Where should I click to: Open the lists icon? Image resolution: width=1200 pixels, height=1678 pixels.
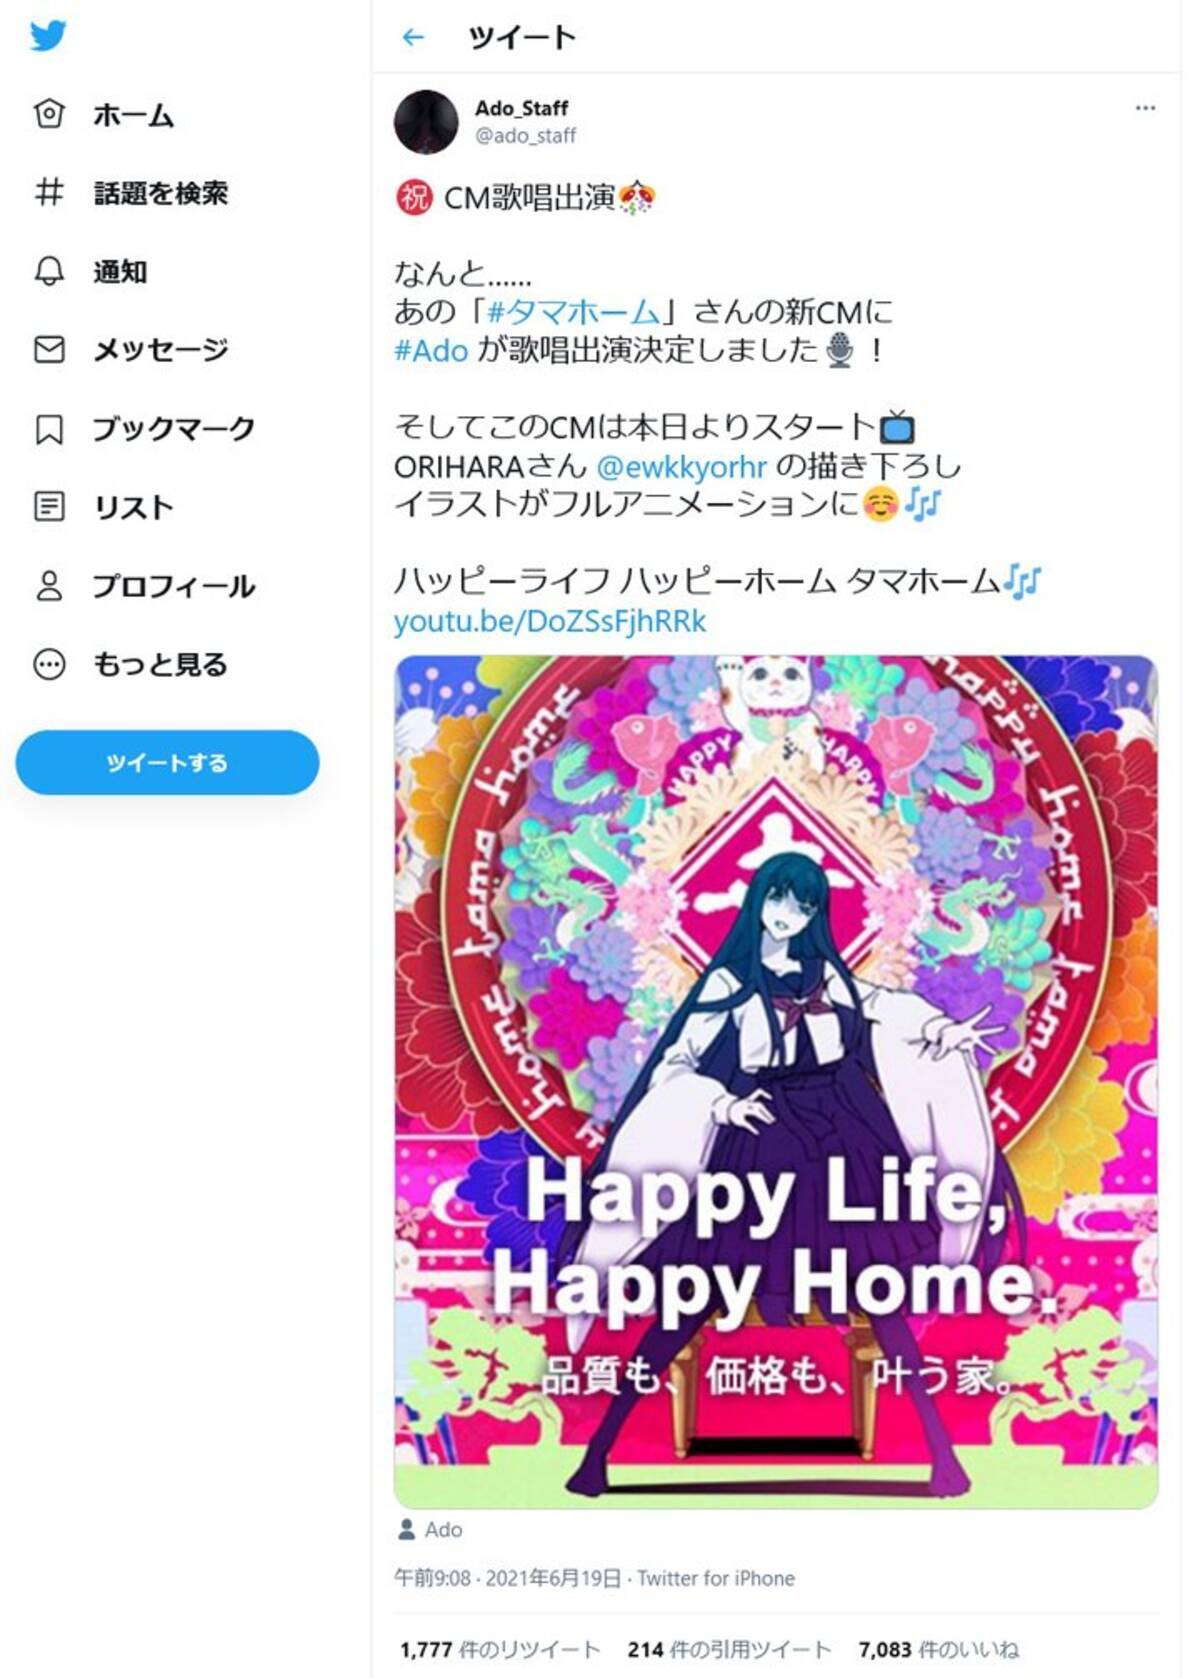[x=49, y=506]
